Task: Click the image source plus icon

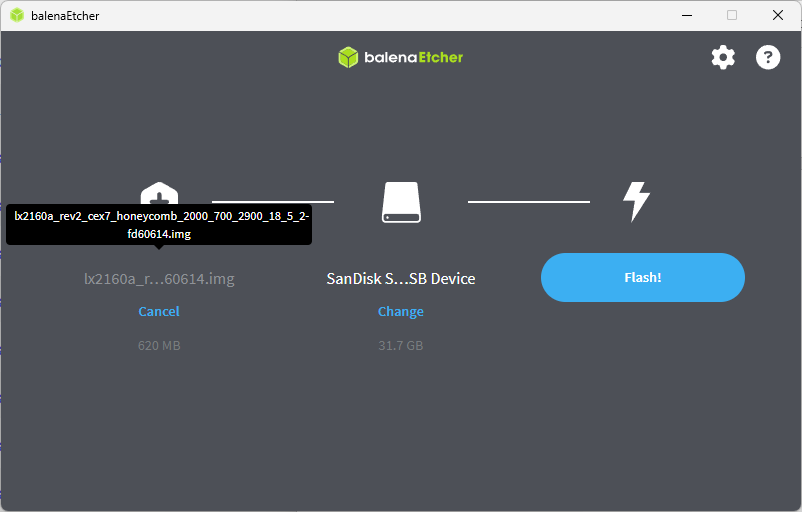Action: pos(159,193)
